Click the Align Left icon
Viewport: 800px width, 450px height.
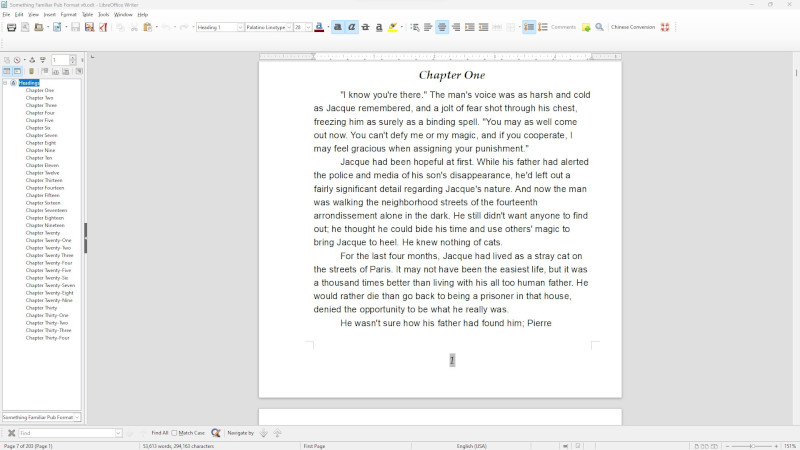[428, 27]
